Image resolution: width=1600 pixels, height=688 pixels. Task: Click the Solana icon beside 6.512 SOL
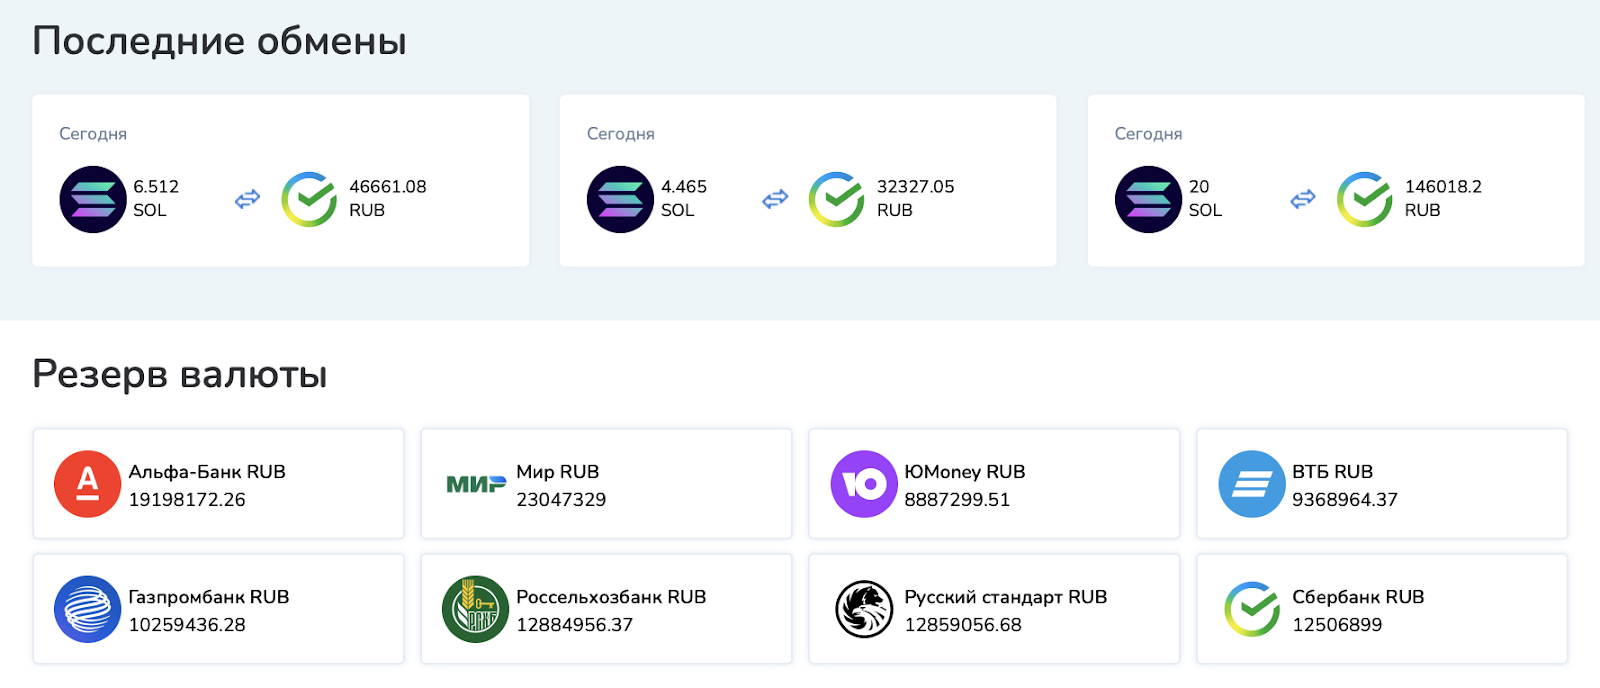(93, 199)
